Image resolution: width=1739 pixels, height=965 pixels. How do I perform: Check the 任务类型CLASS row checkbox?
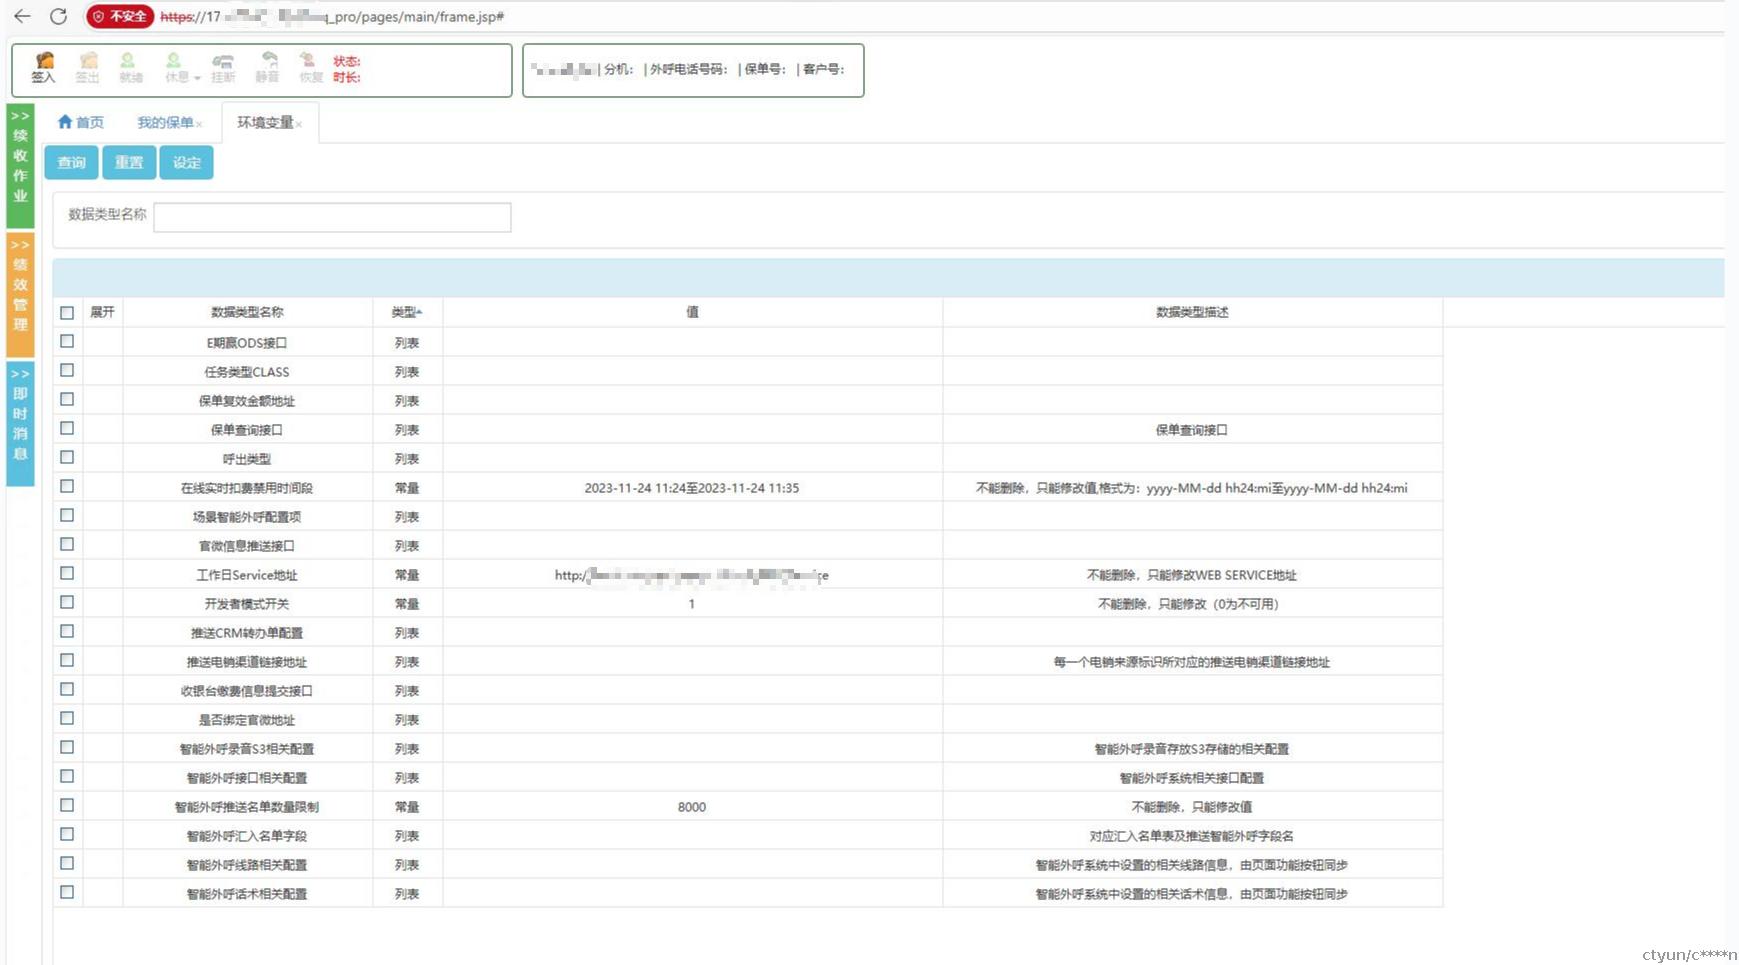67,370
